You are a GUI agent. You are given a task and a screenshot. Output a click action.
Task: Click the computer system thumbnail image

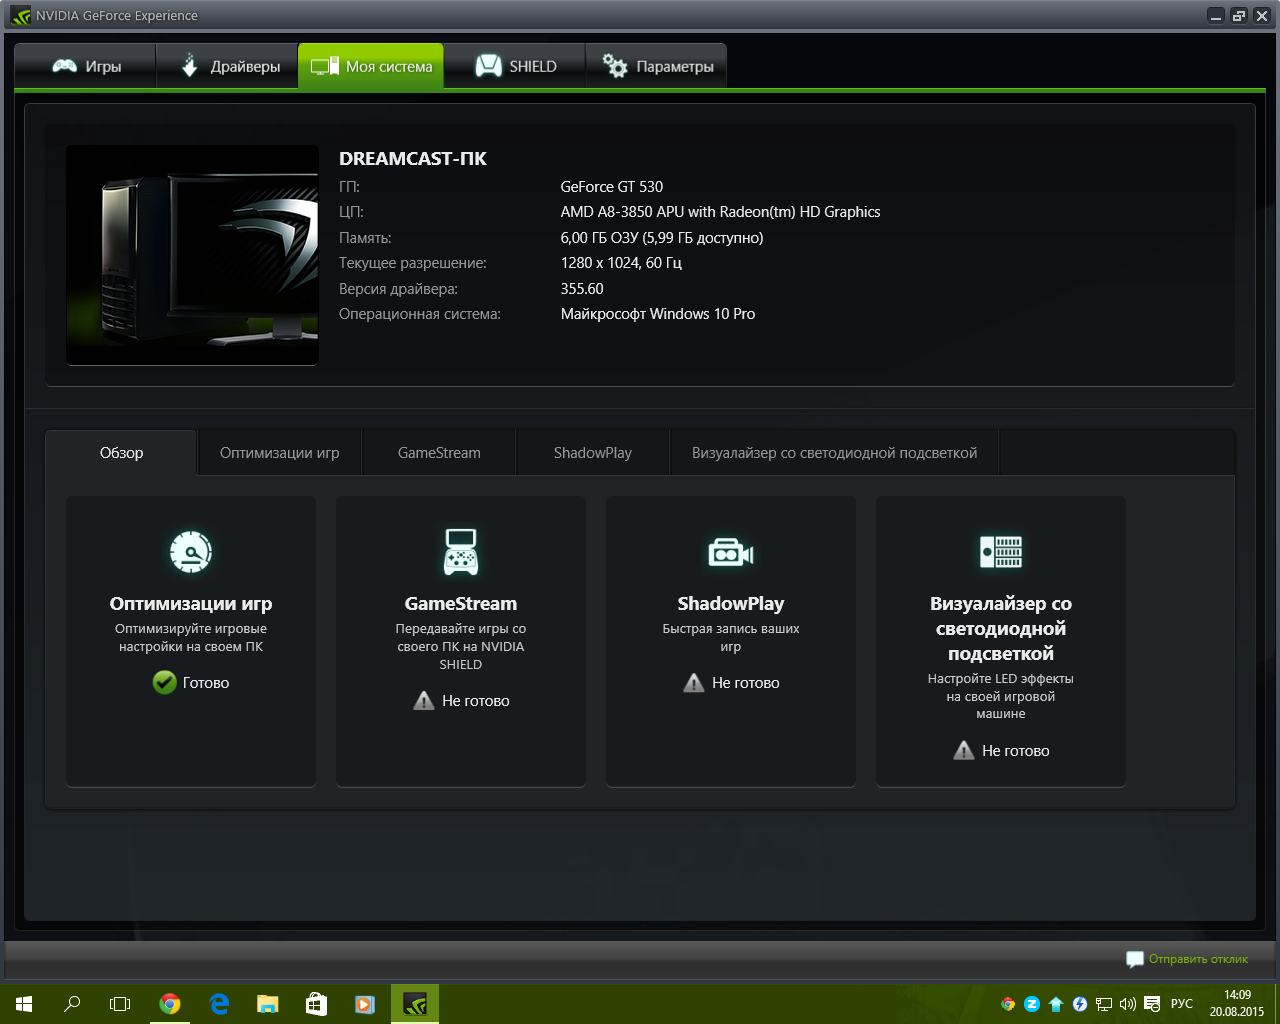(192, 255)
